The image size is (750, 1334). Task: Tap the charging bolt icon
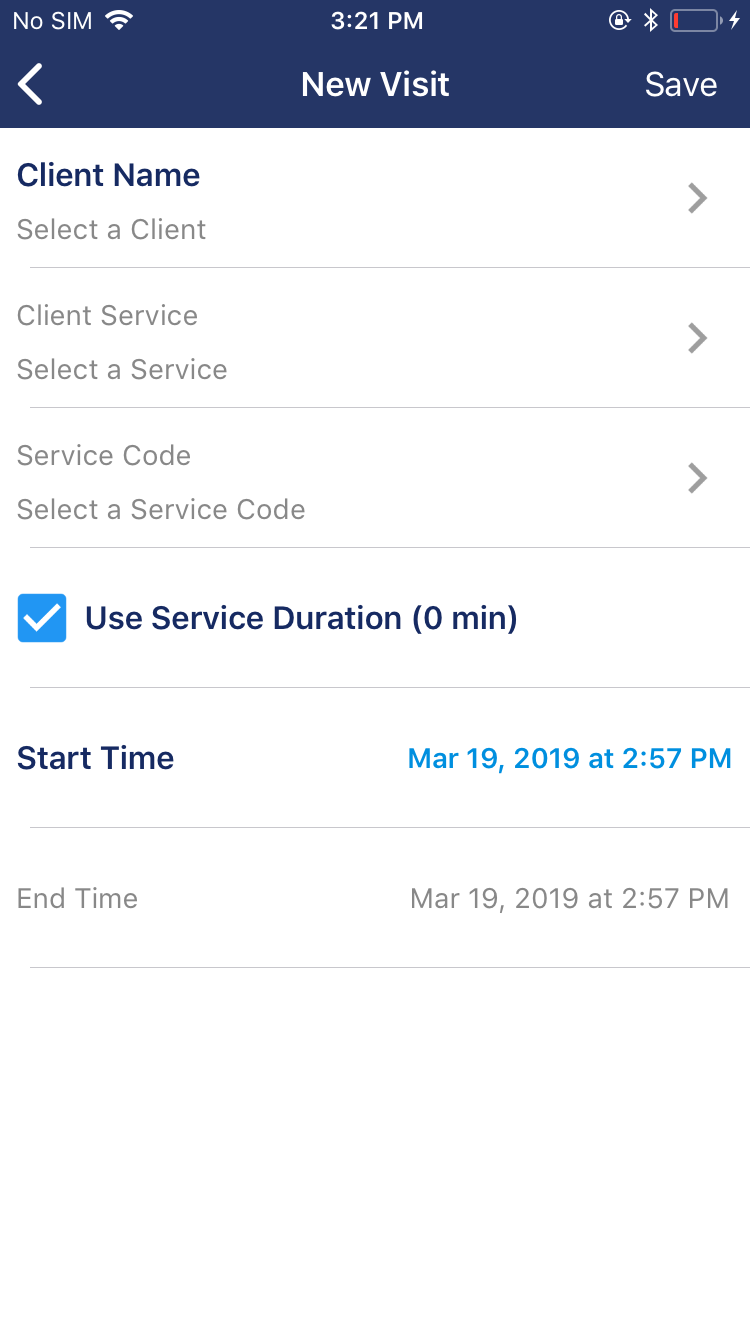coord(735,20)
